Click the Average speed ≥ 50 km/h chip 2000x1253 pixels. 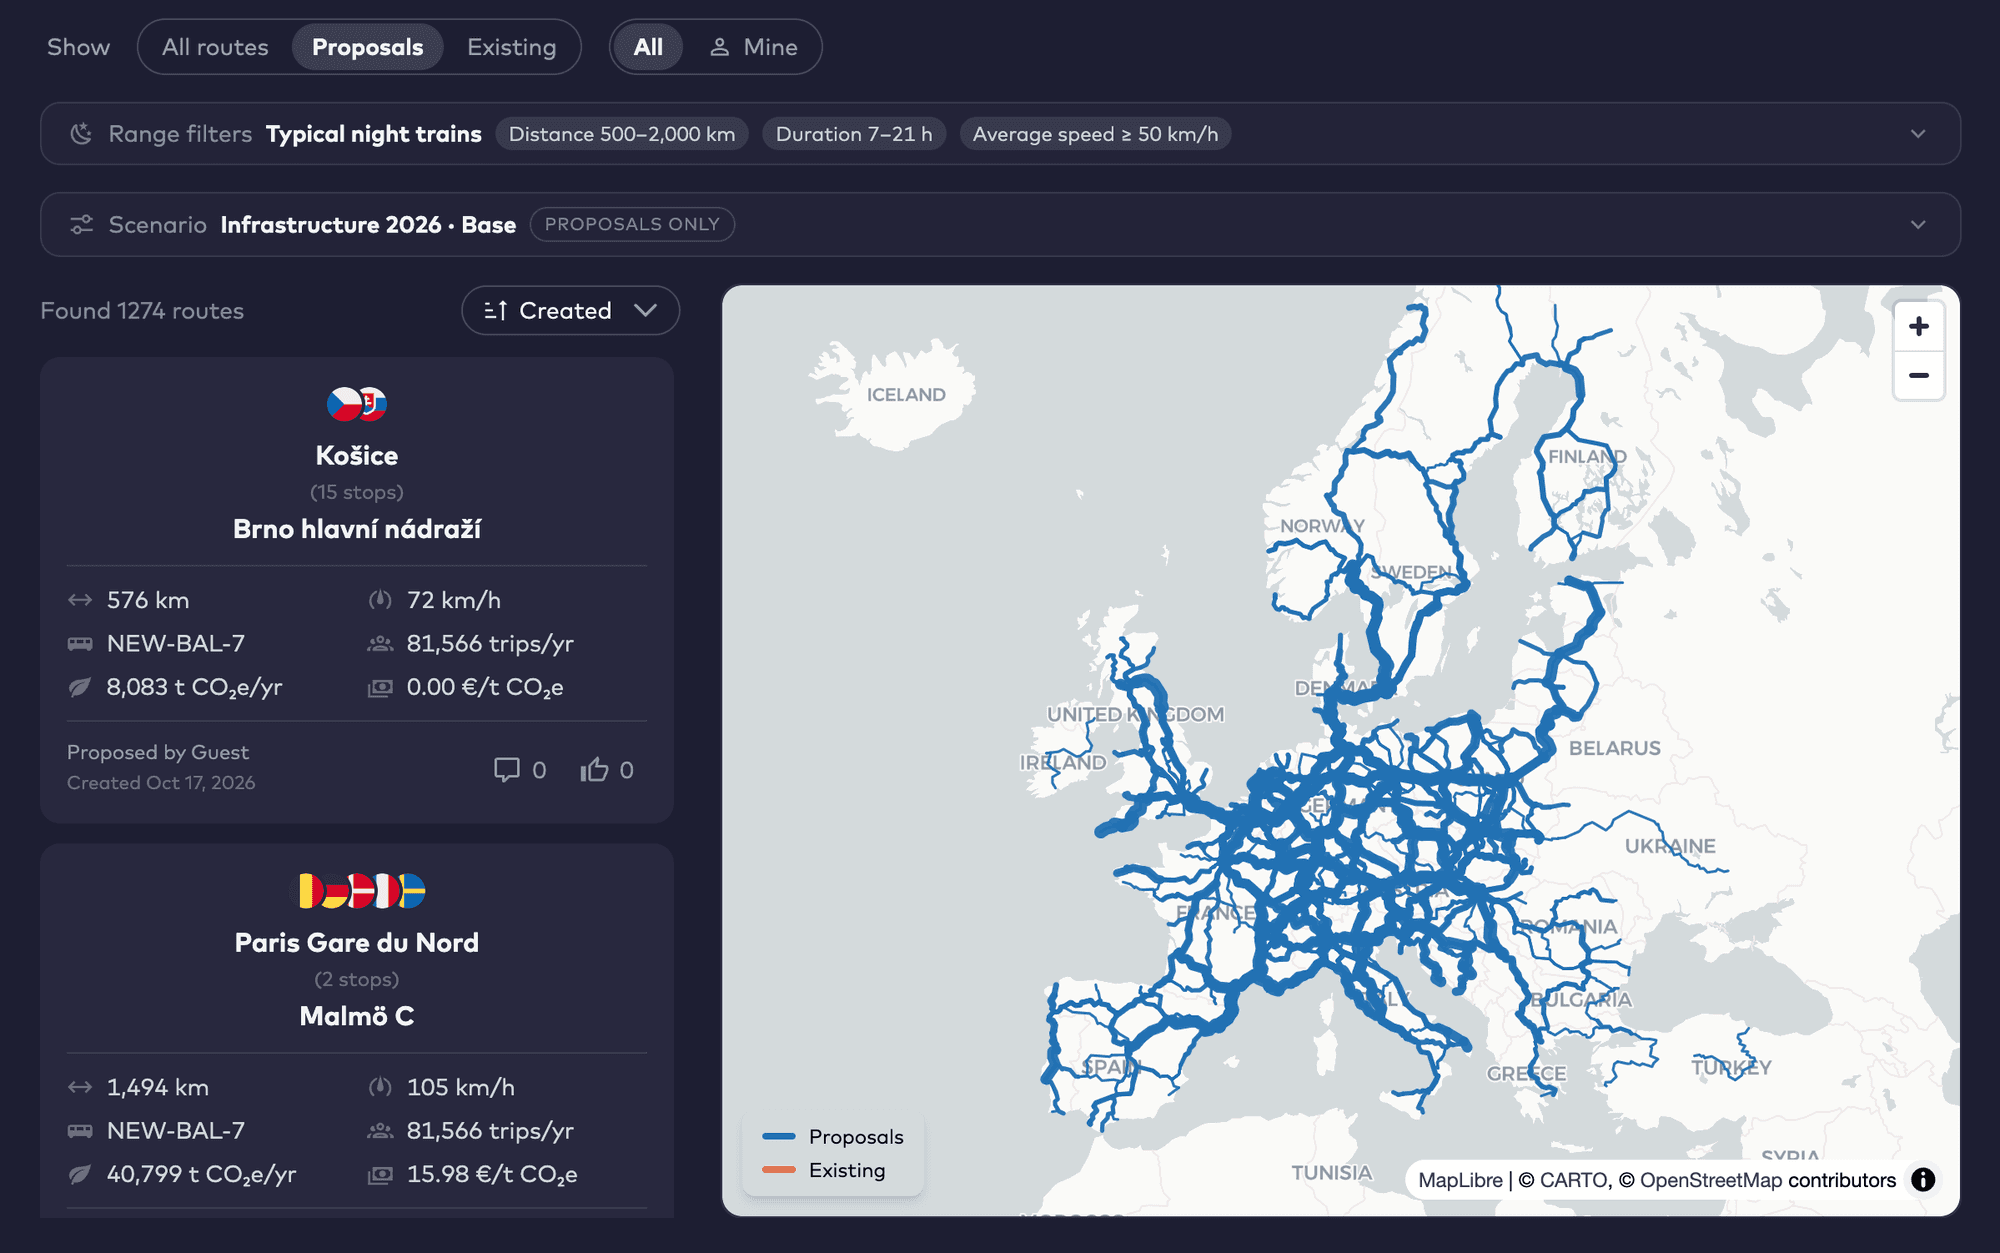tap(1095, 134)
